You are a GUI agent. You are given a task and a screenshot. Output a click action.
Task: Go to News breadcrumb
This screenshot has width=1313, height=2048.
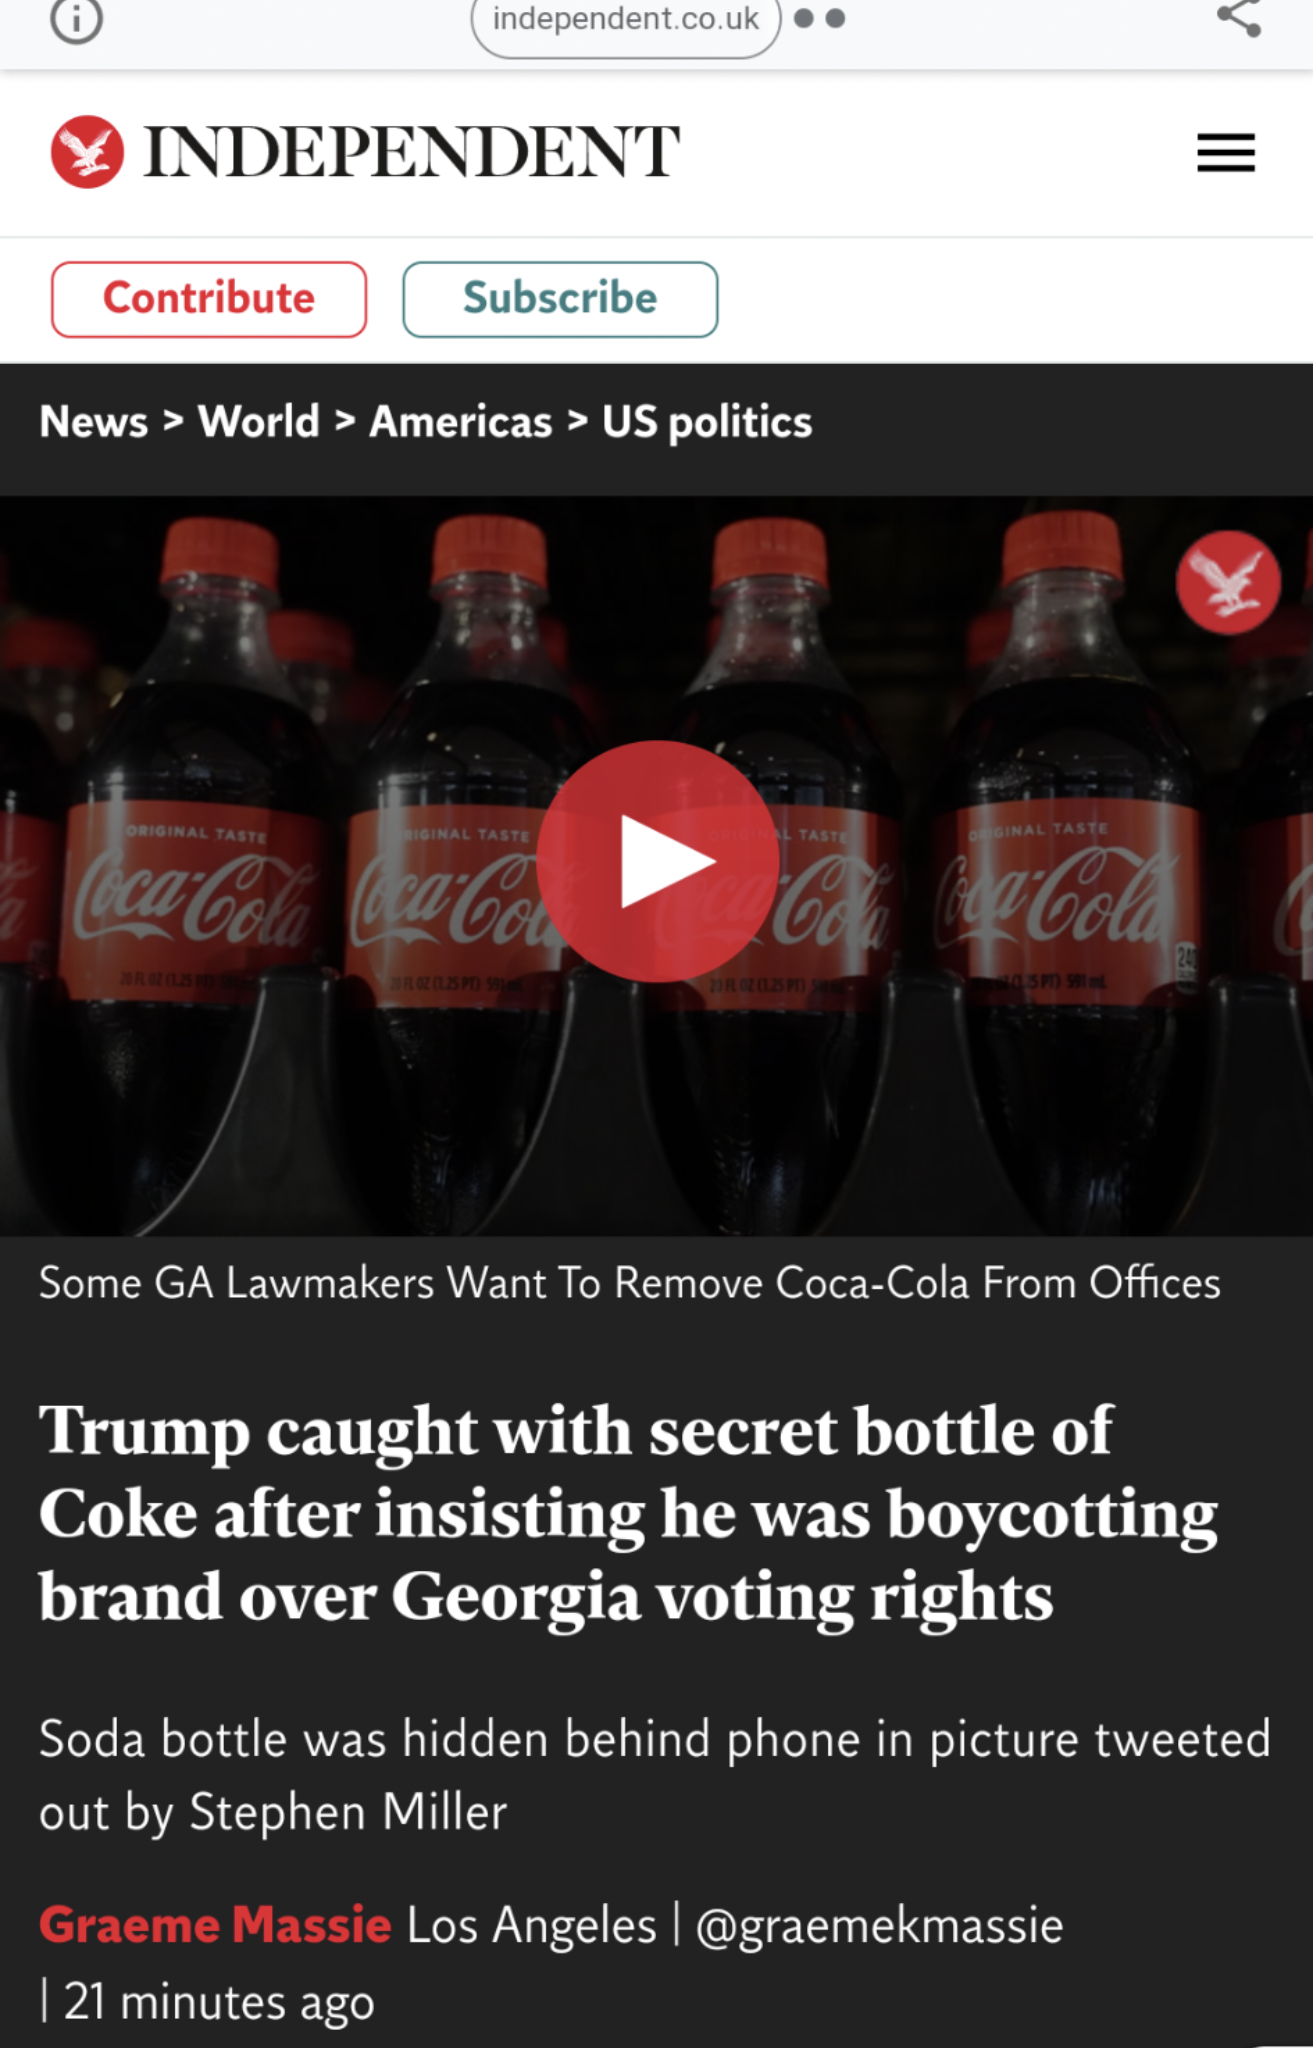94,422
